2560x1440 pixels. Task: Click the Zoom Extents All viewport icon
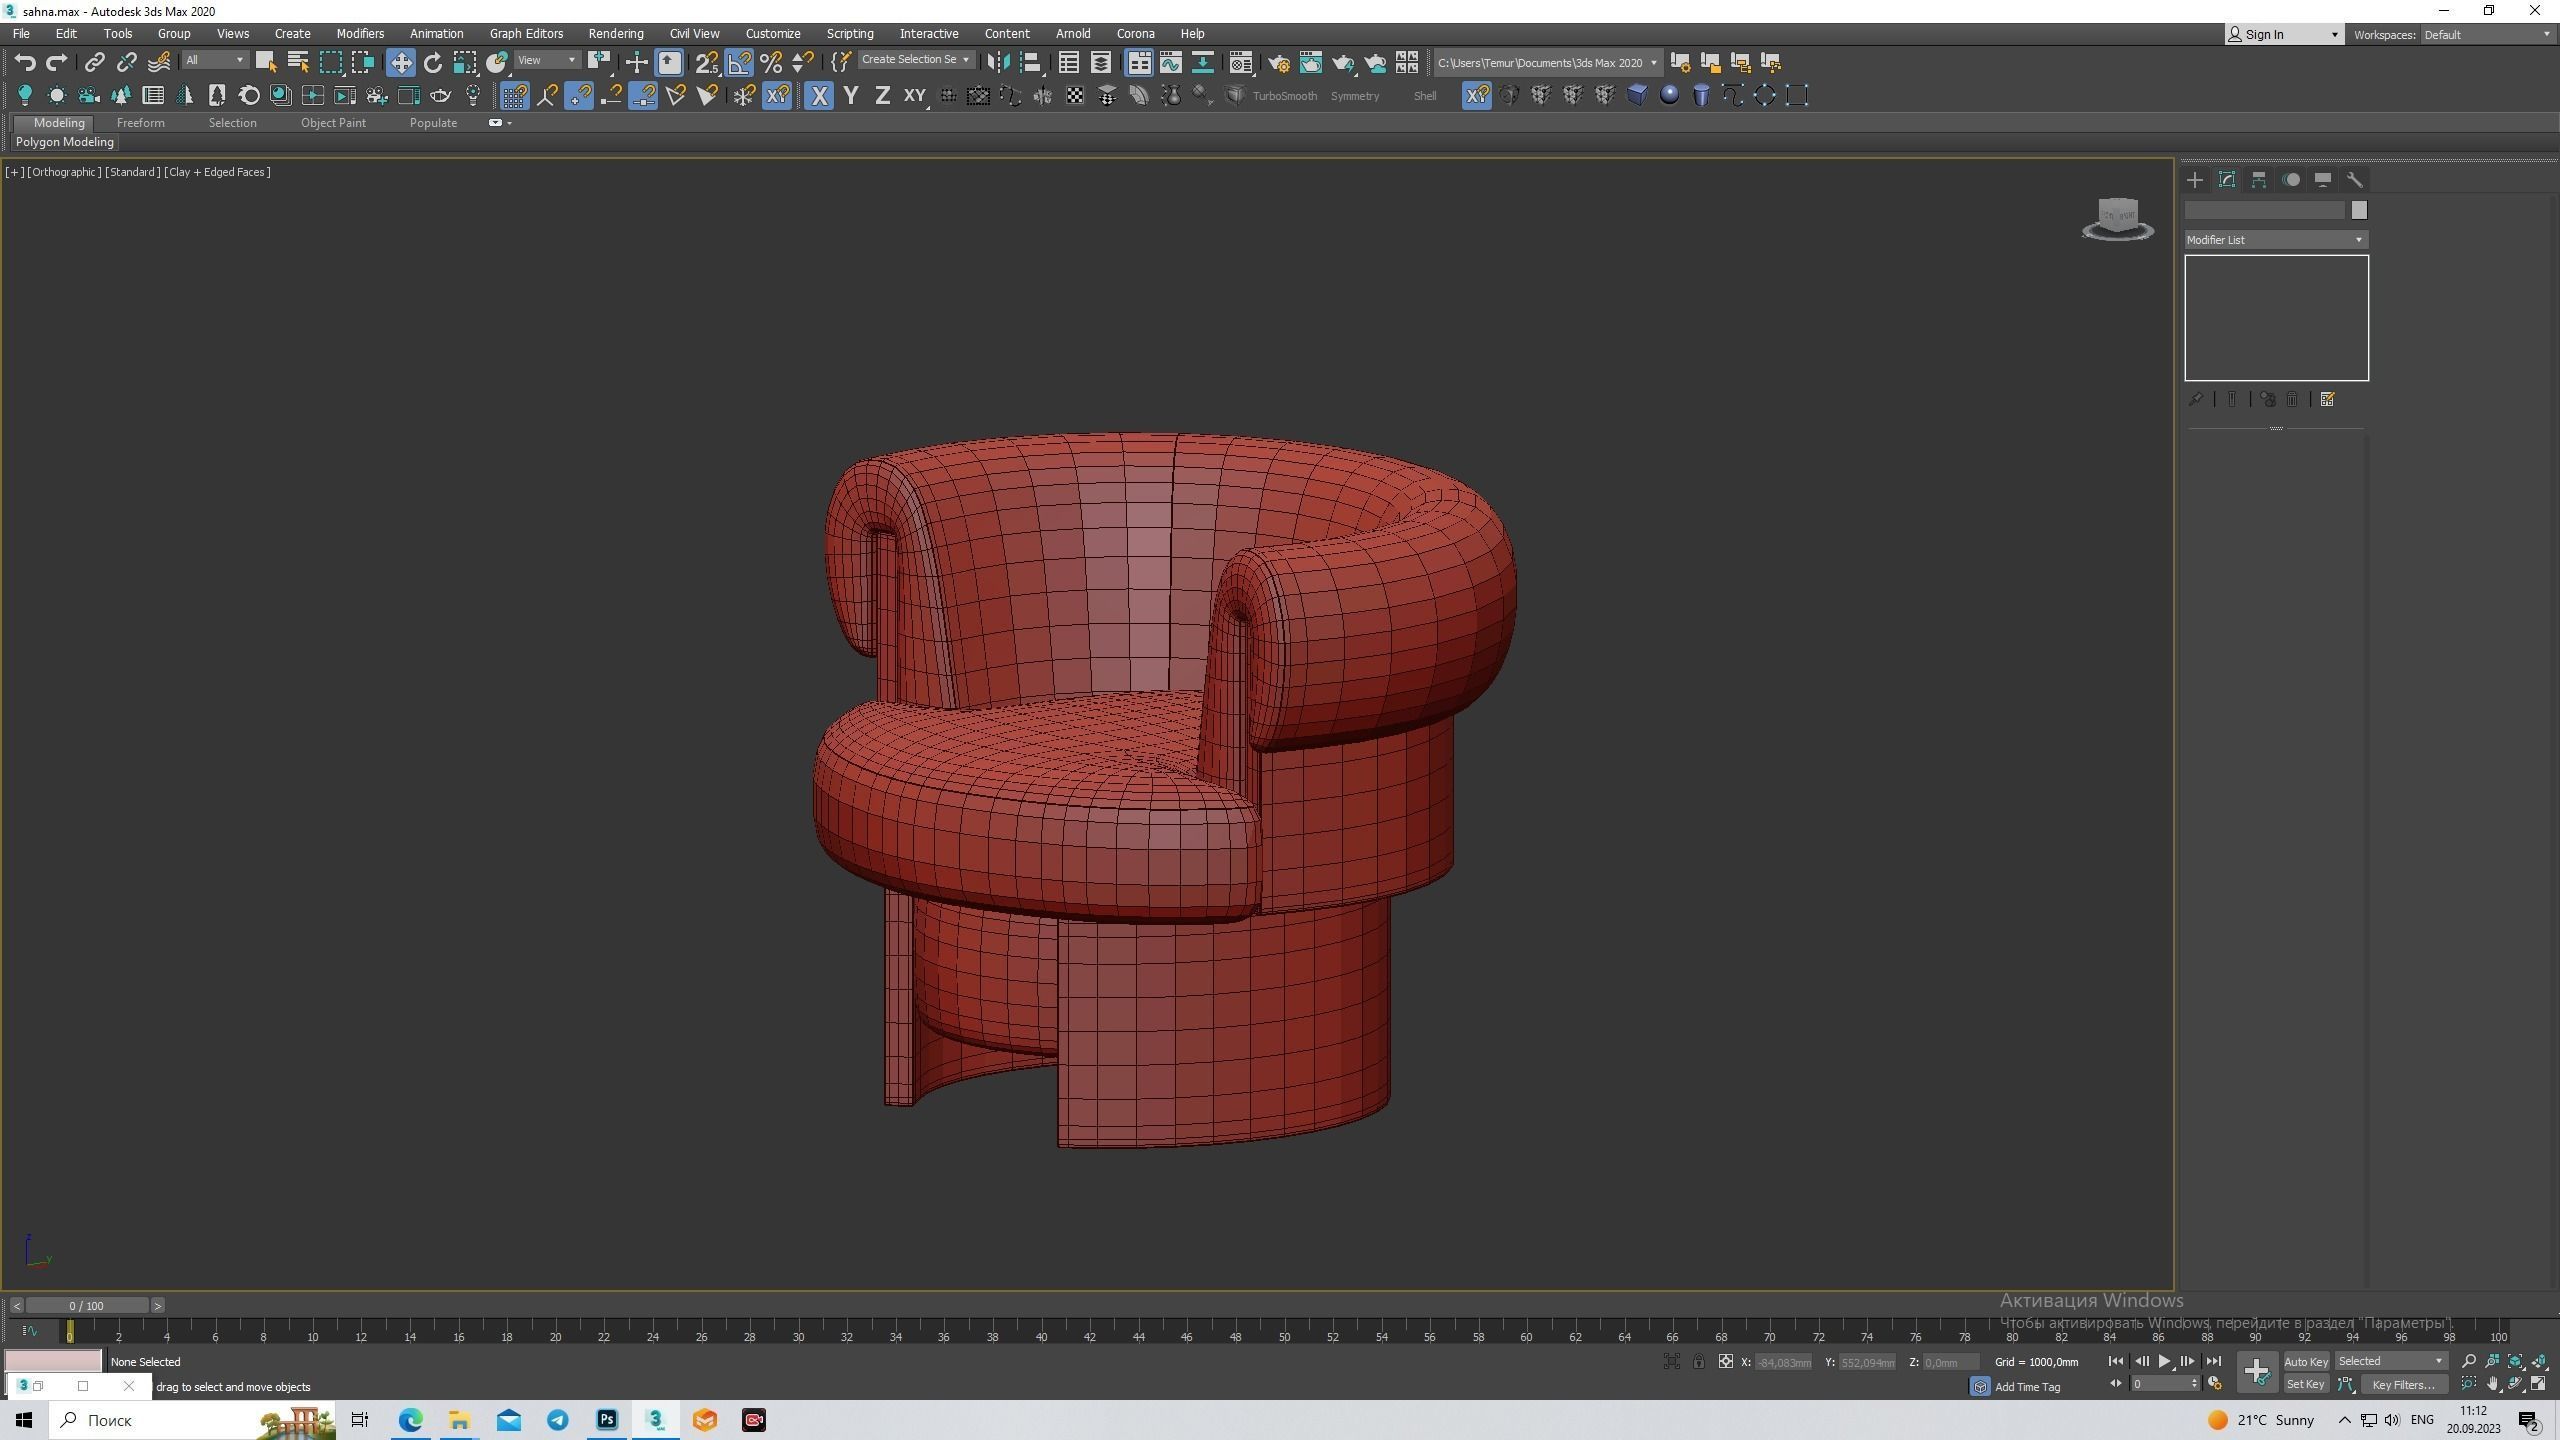2539,1361
